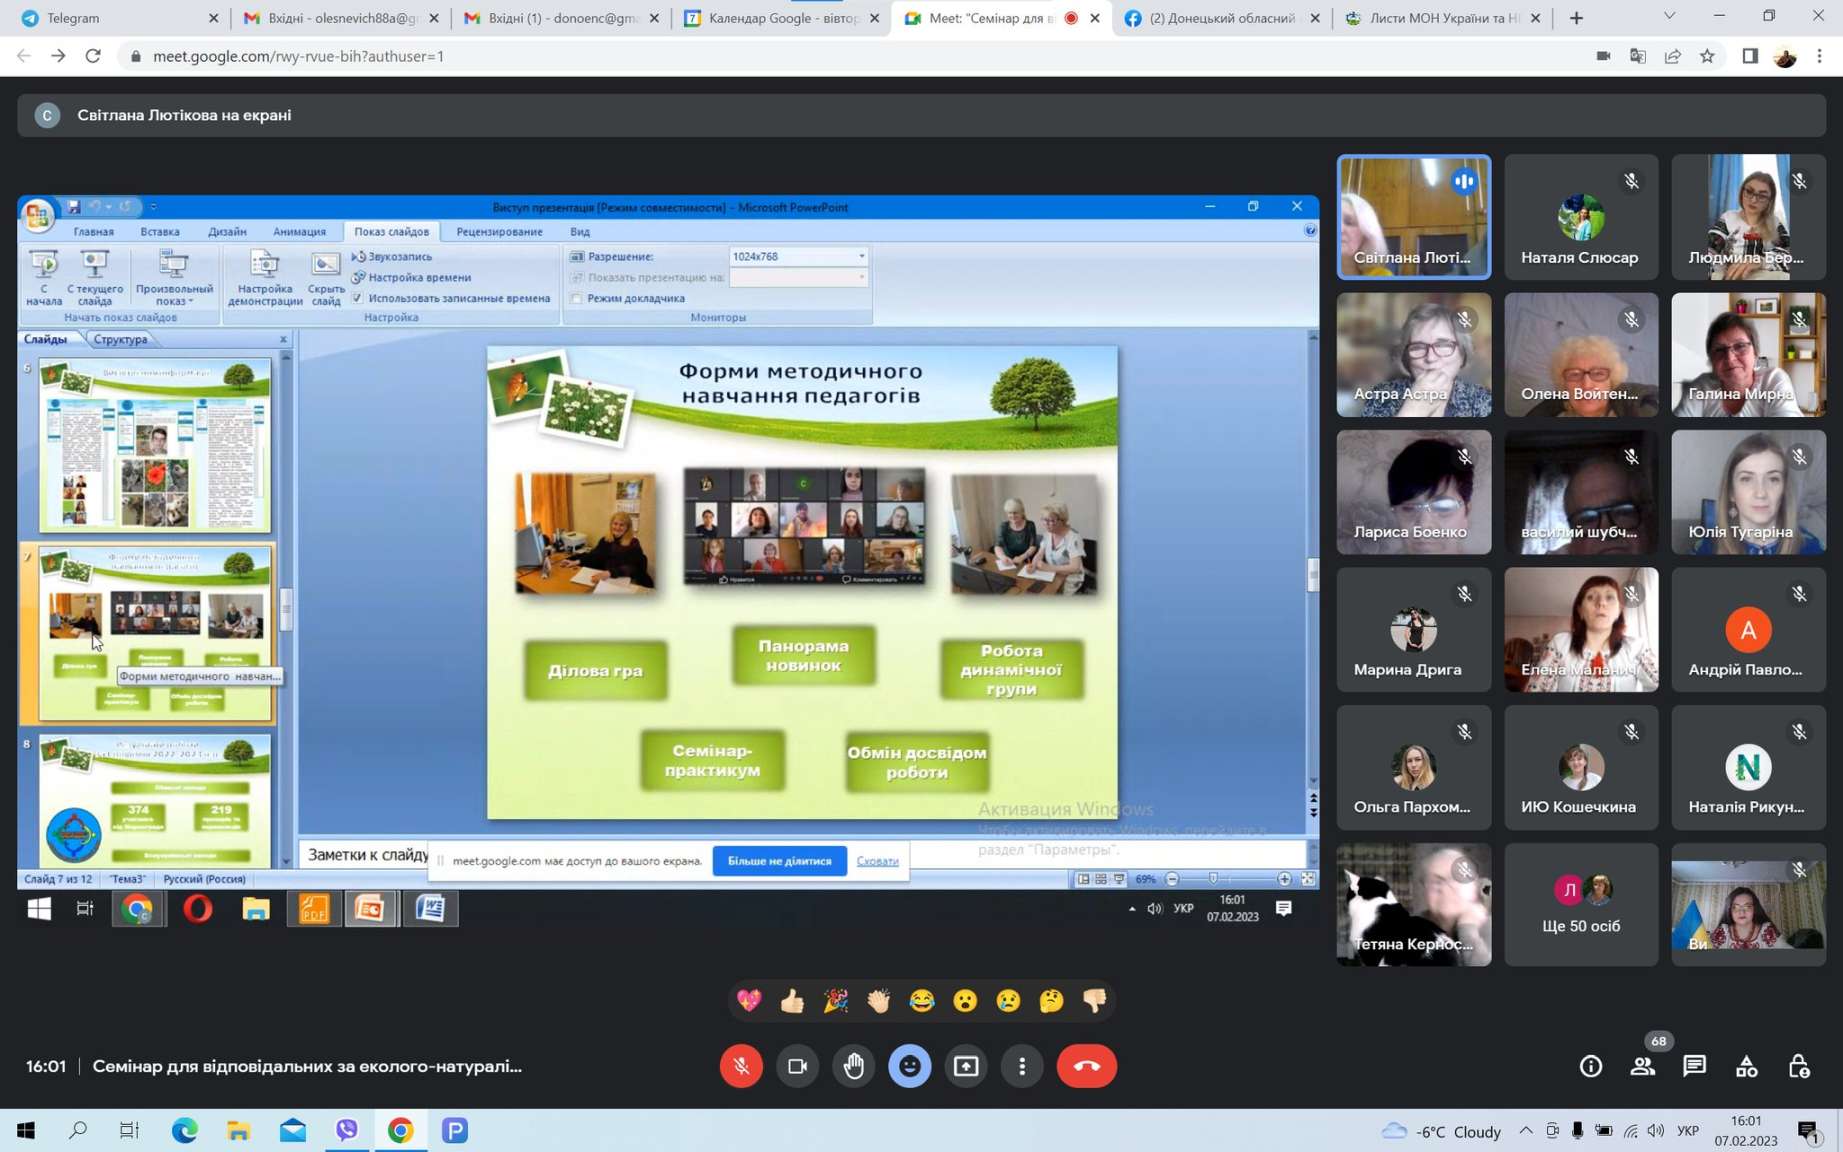
Task: Open weather widget -6°C Cloudy
Action: tap(1440, 1131)
